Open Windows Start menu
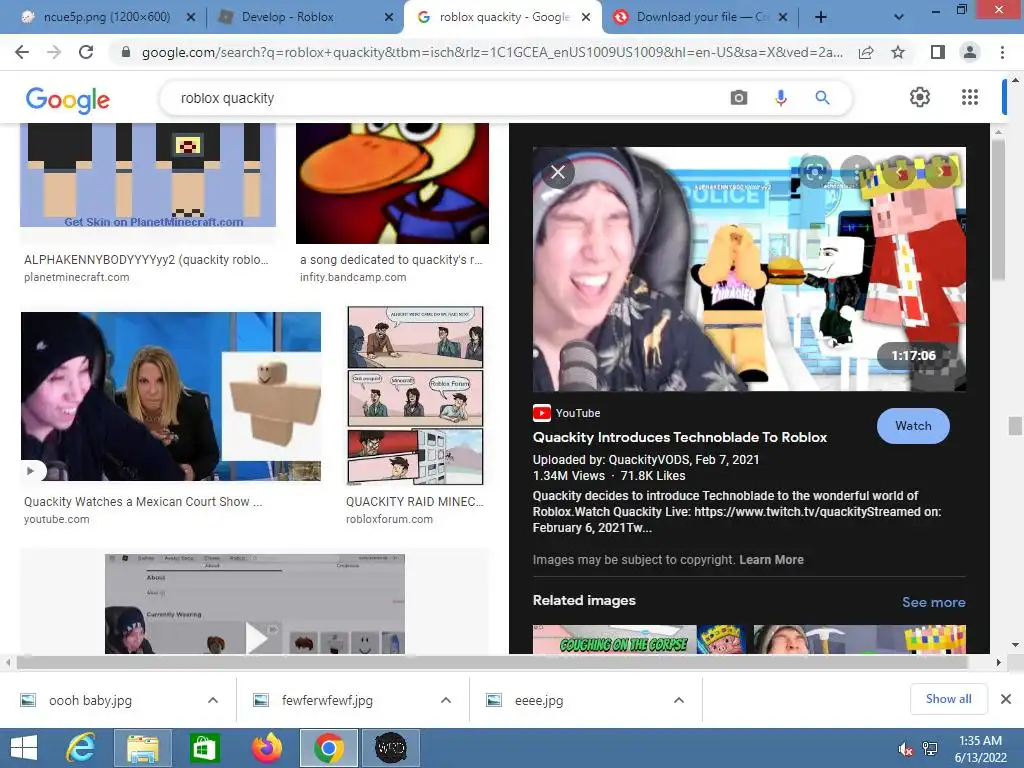Viewport: 1024px width, 768px height. (x=24, y=748)
